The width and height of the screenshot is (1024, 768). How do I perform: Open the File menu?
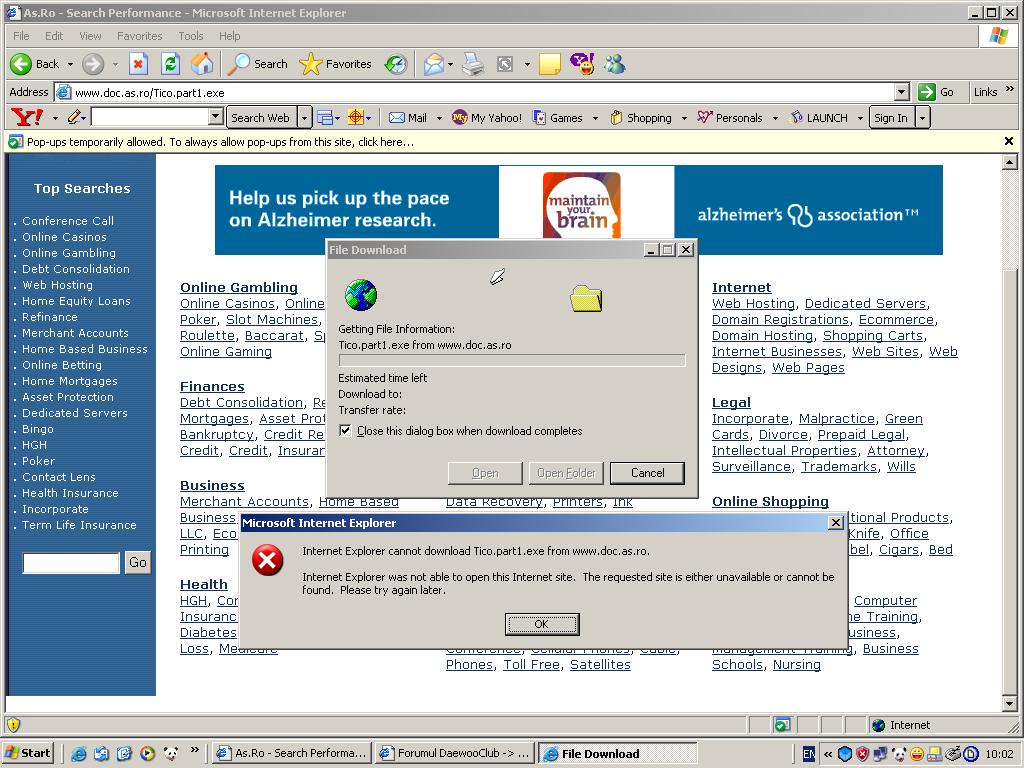(x=21, y=36)
